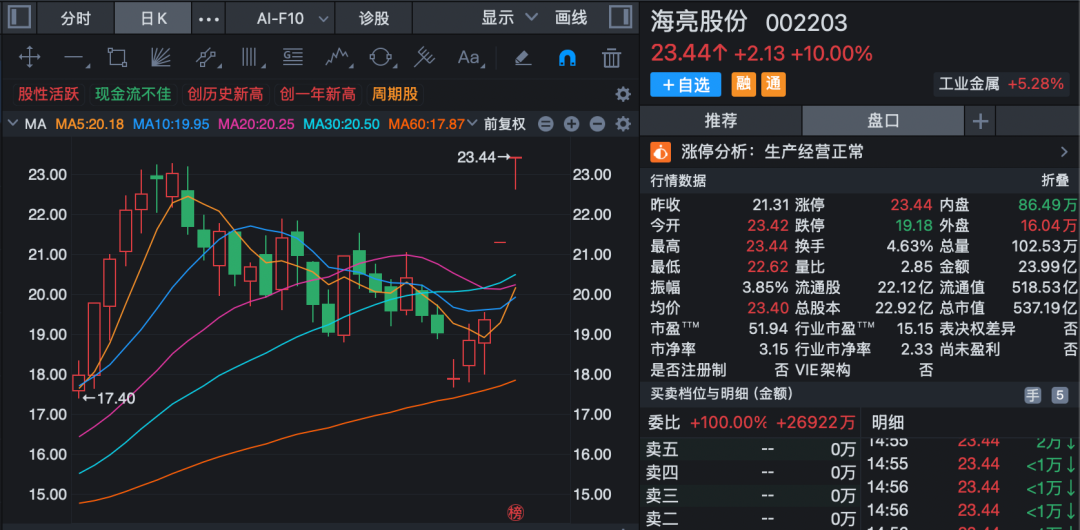
Task: Collapse market data with 折叠
Action: pyautogui.click(x=1055, y=181)
